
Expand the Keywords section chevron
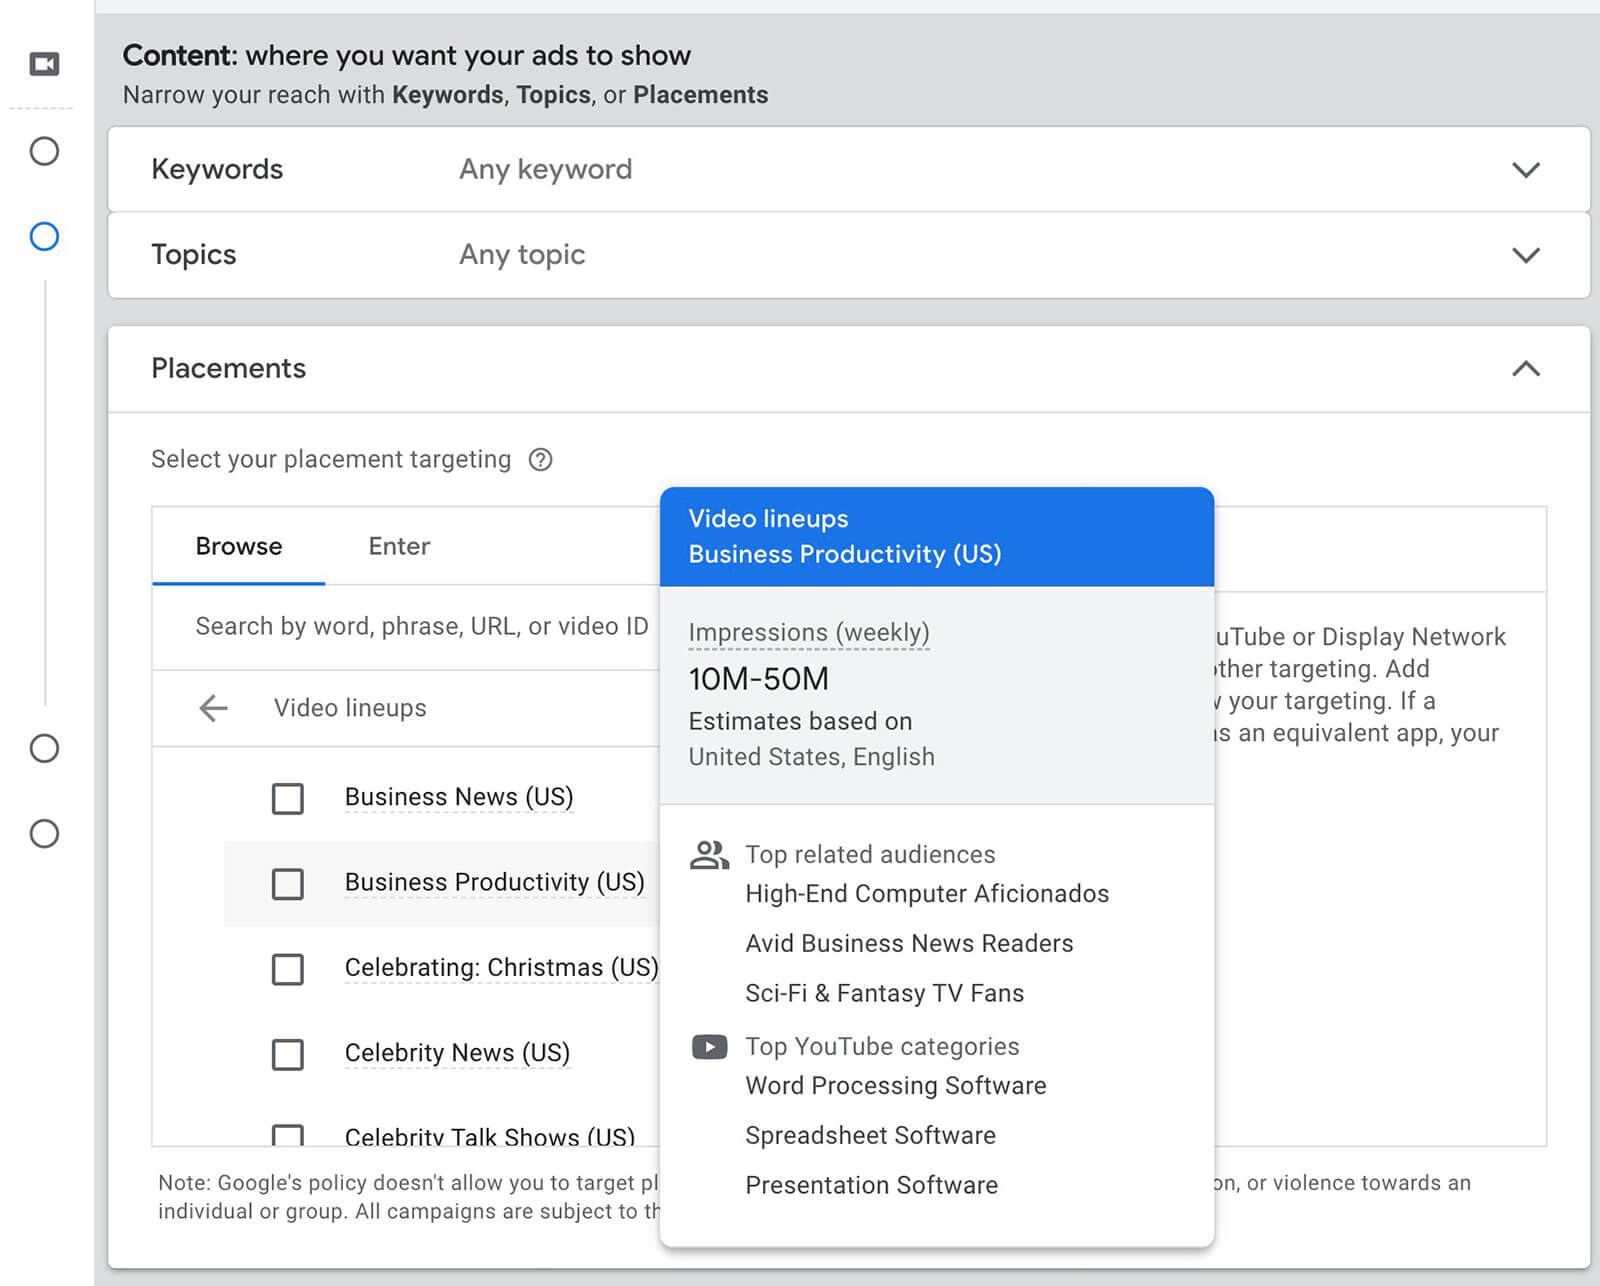(1525, 170)
